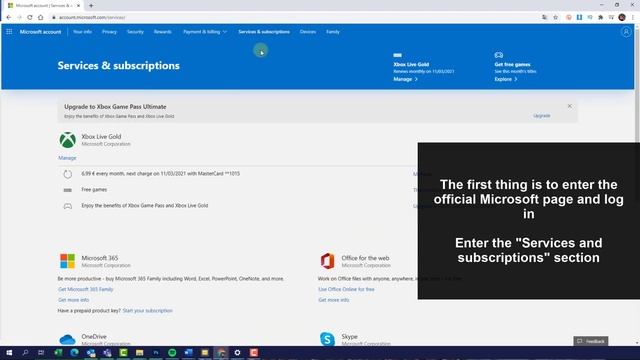Reload the page with the refresh icon

(30, 17)
